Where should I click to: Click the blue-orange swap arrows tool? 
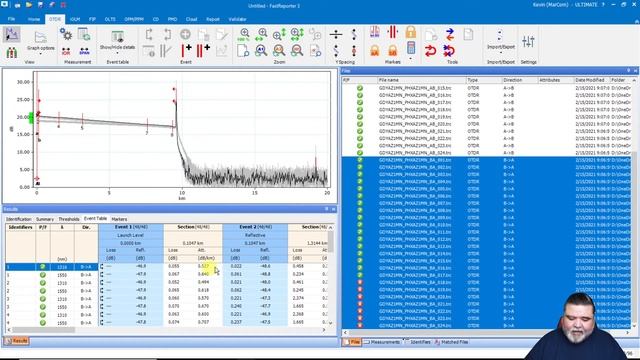pos(450,34)
